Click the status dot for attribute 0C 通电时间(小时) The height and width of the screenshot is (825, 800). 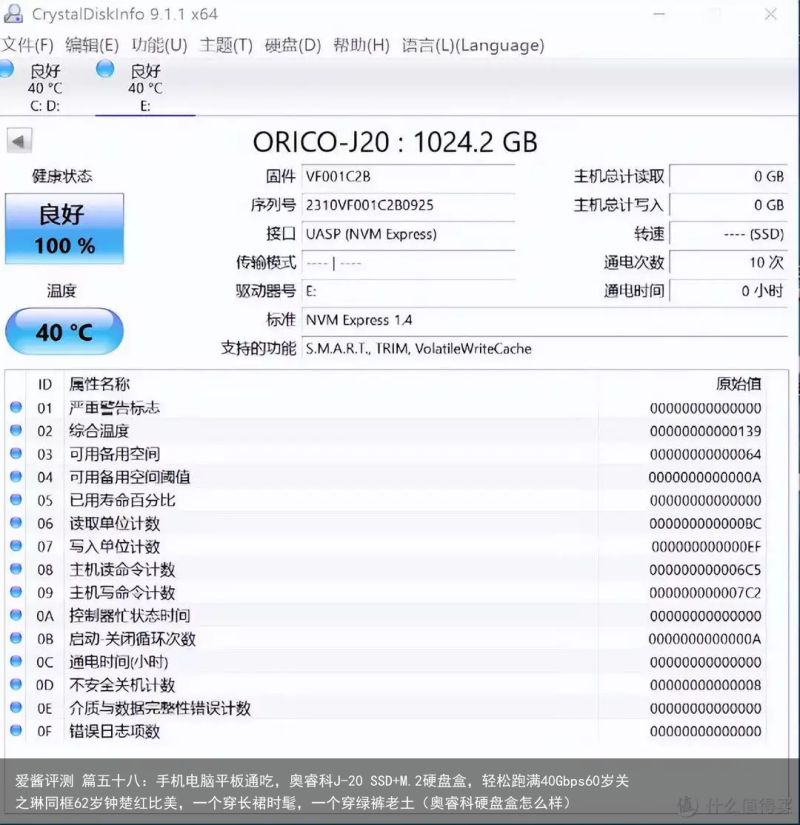(x=16, y=661)
